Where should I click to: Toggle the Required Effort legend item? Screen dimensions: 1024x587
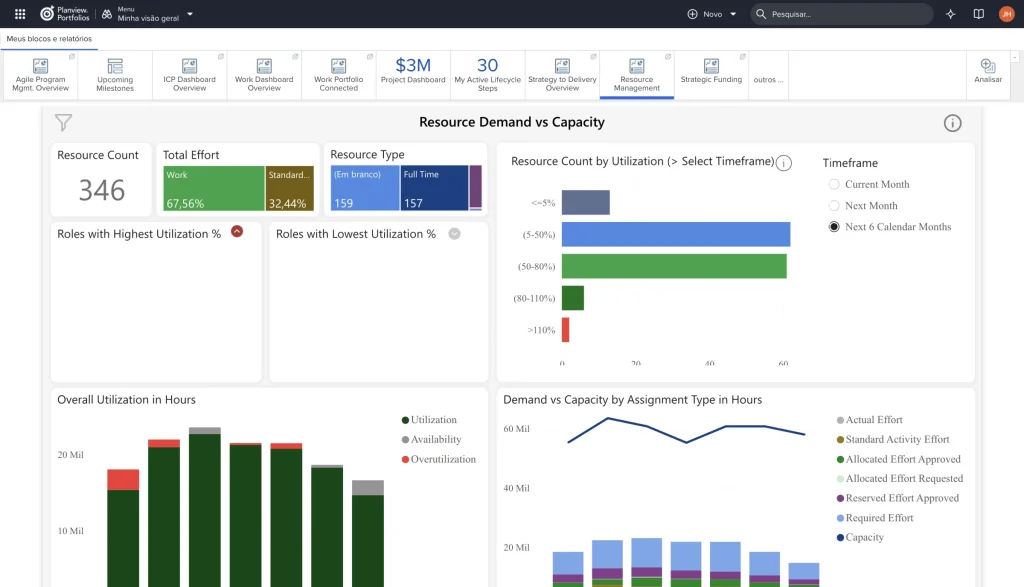(x=875, y=518)
